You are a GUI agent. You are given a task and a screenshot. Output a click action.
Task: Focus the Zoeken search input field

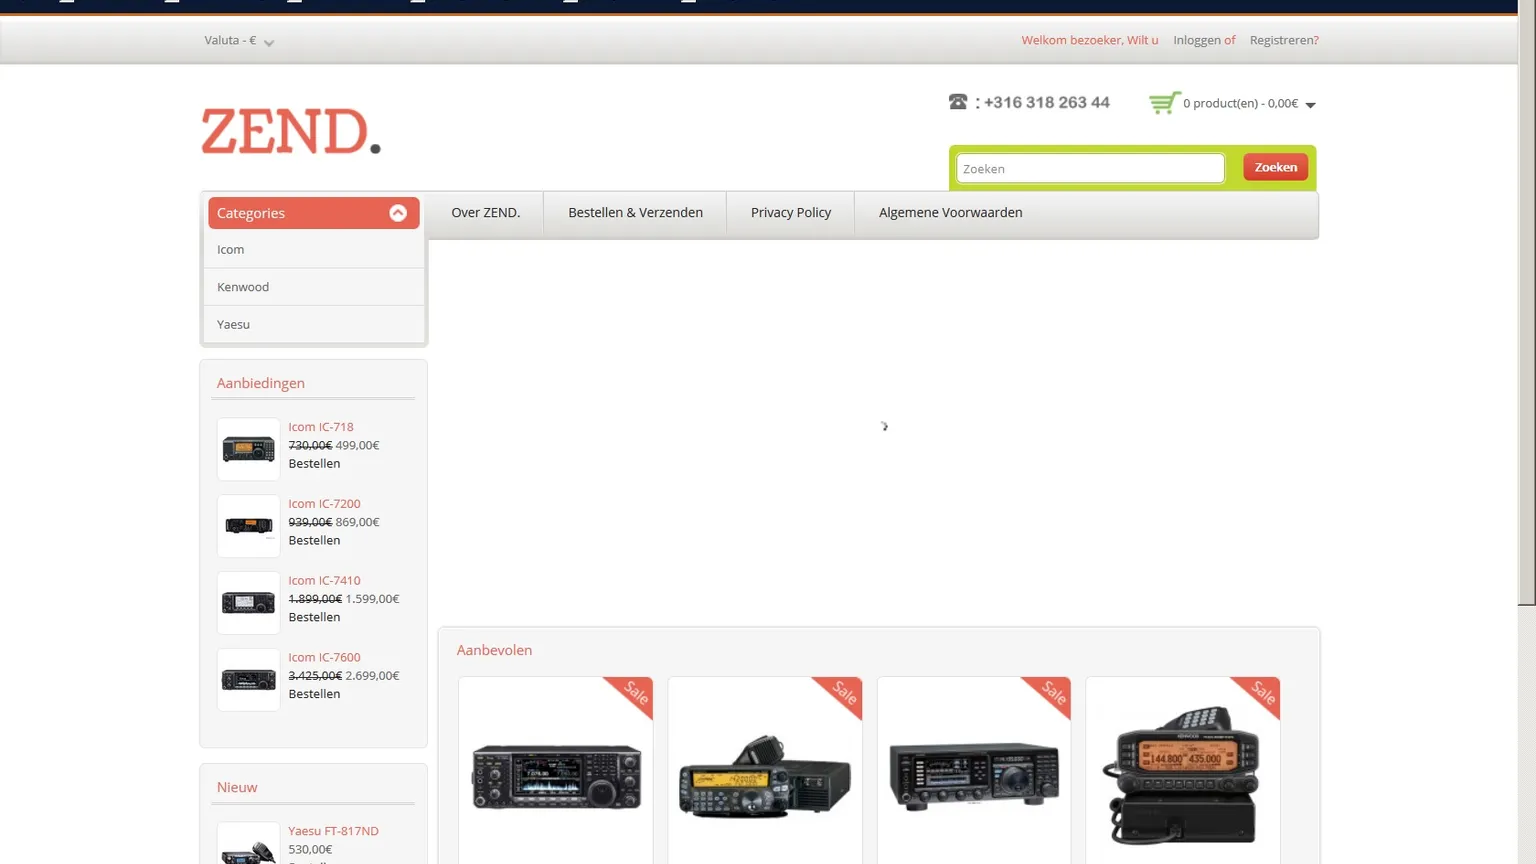click(x=1089, y=169)
